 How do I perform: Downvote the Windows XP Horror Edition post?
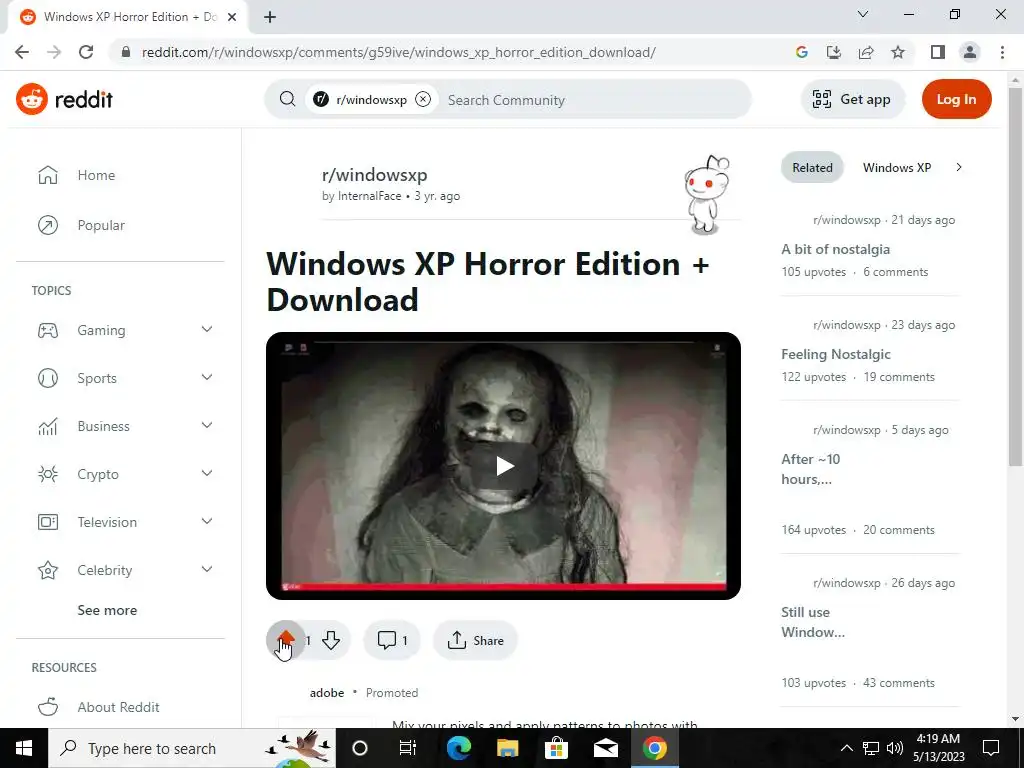331,640
